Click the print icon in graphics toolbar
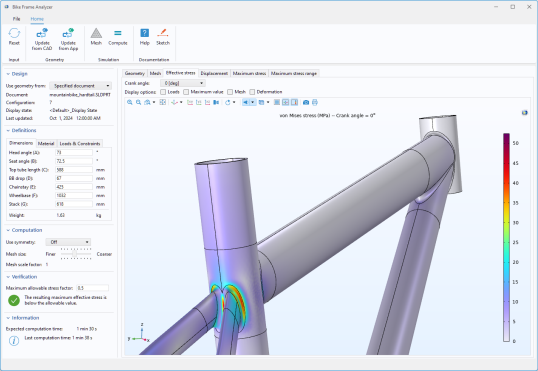 (x=315, y=102)
